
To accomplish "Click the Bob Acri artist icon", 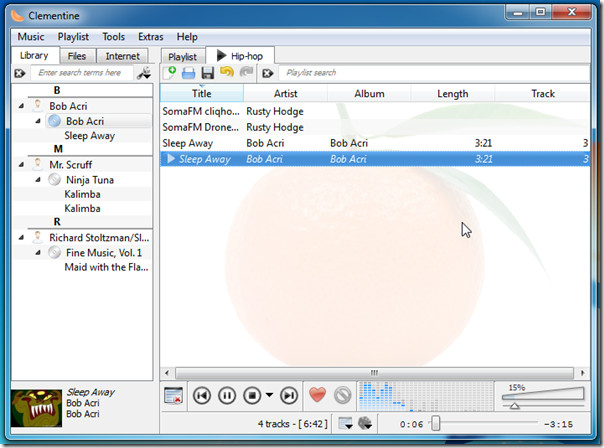I will (38, 106).
